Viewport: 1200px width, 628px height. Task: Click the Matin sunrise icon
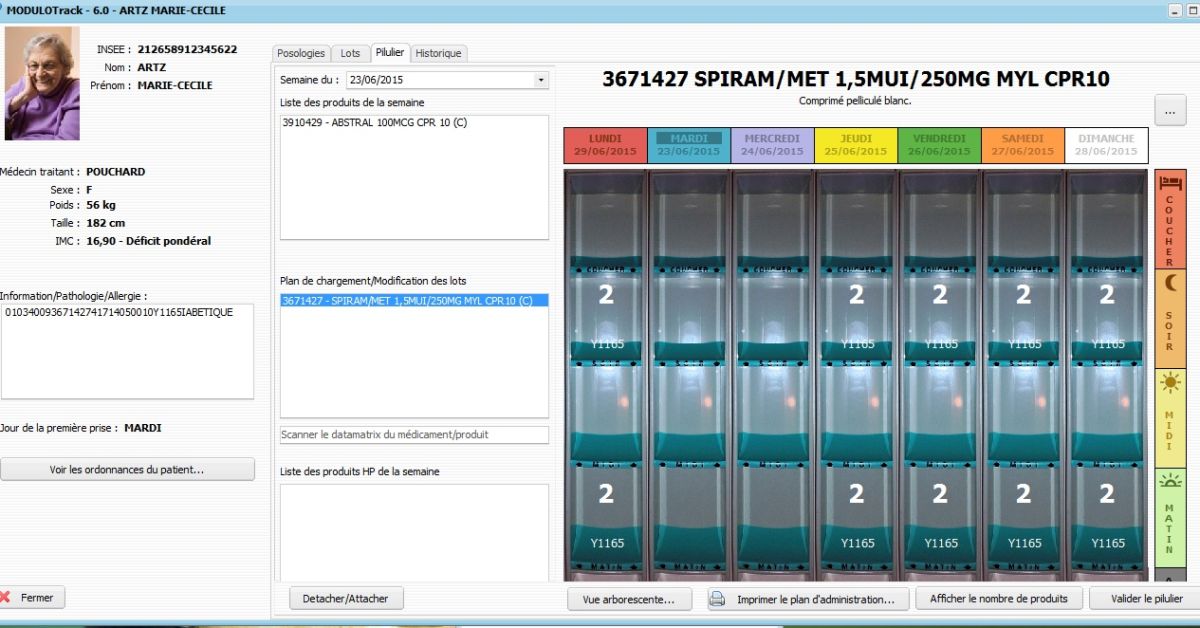pos(1170,482)
